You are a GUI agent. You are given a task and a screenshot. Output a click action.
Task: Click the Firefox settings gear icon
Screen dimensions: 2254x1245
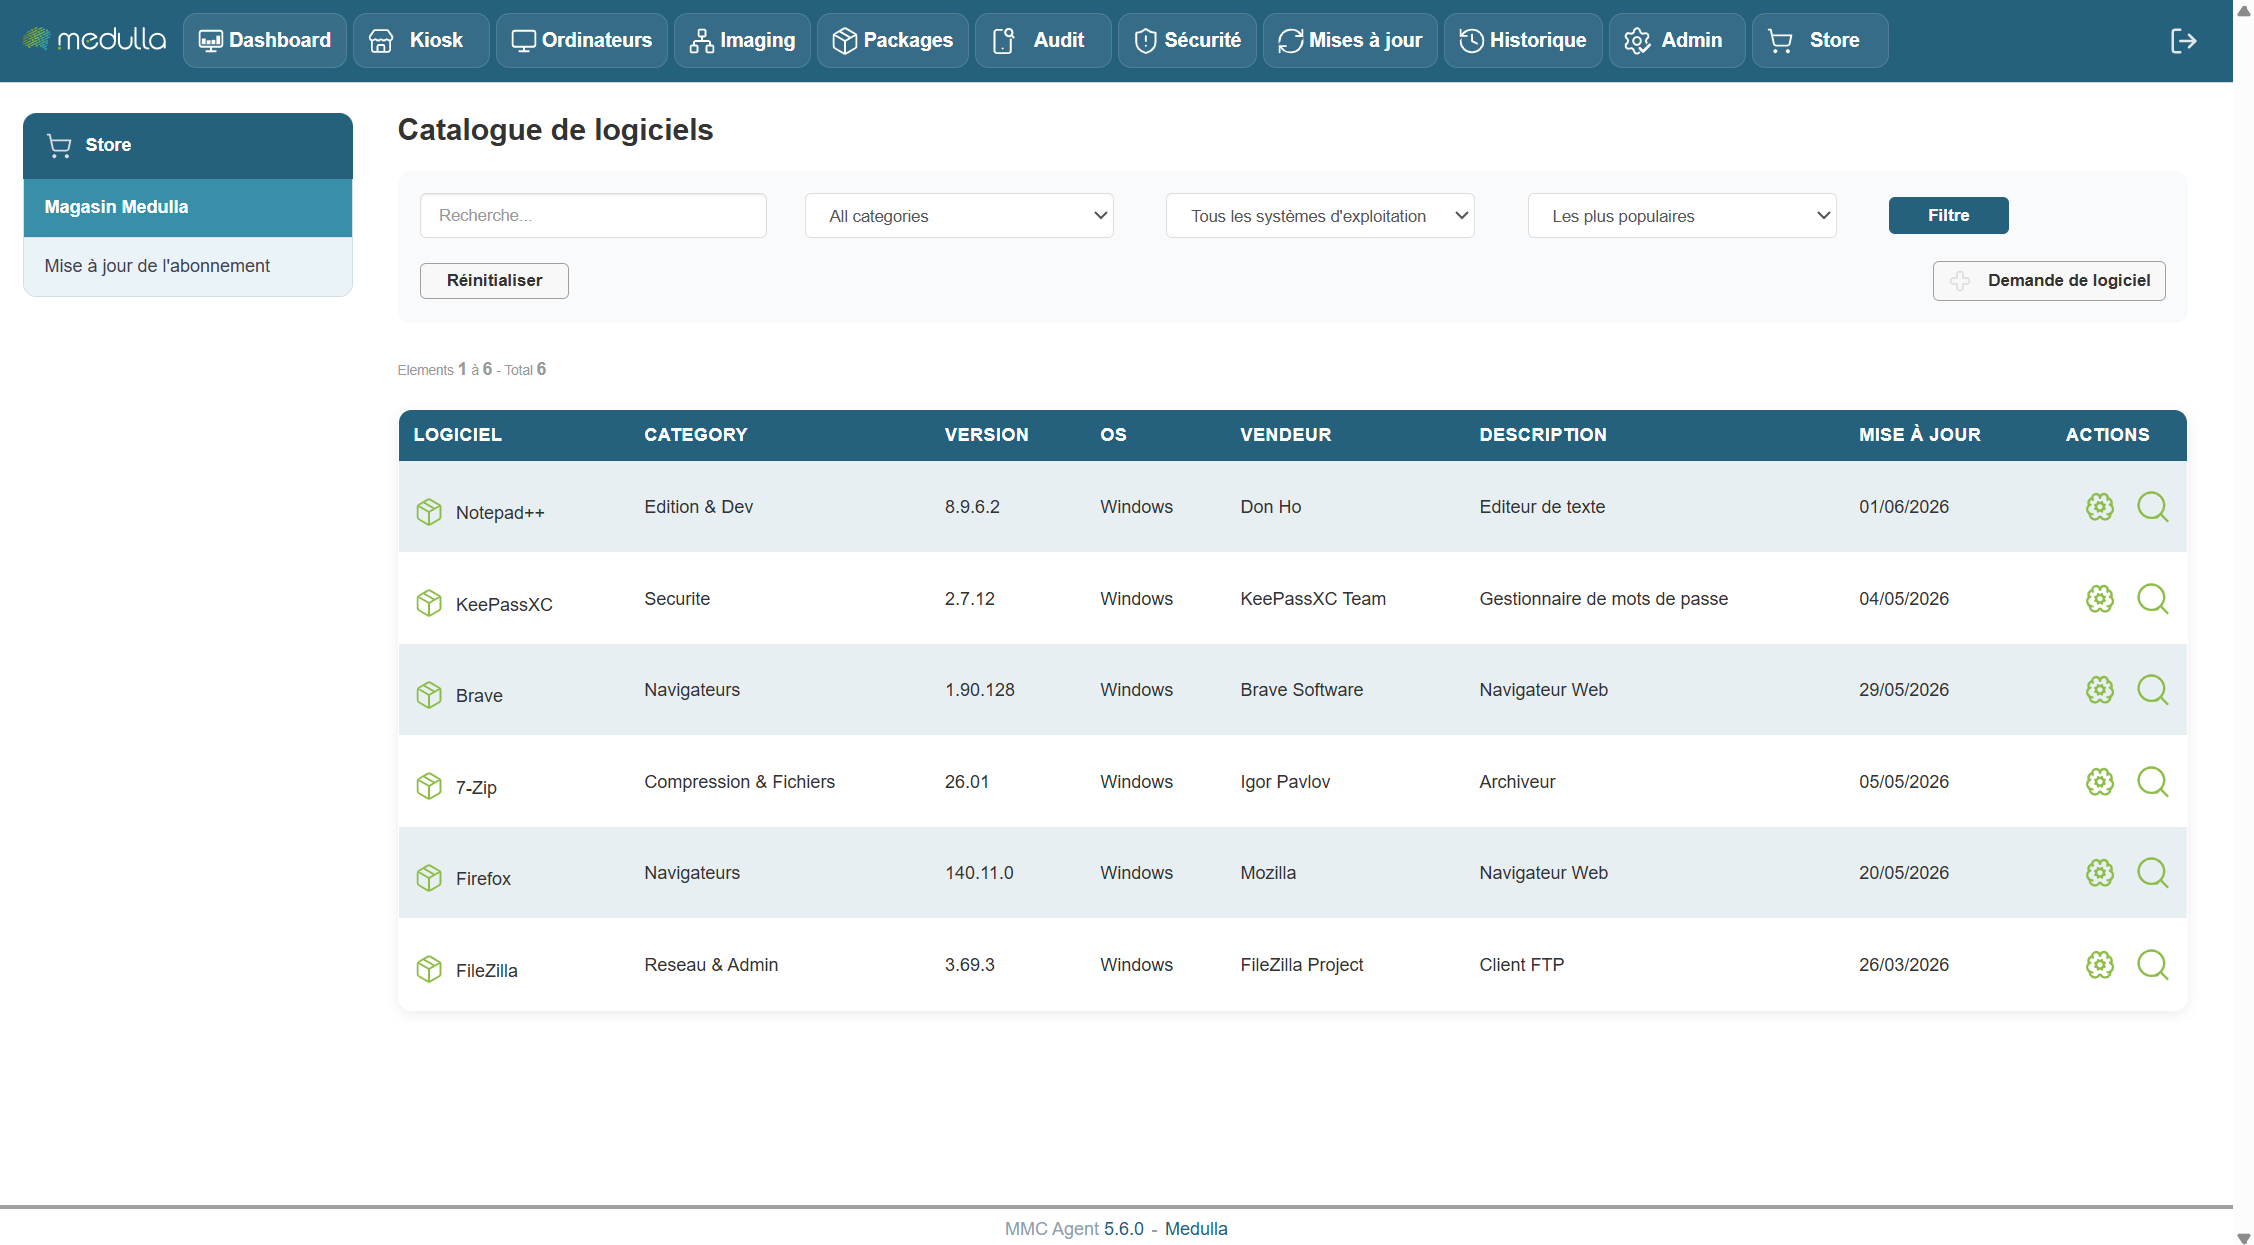(2100, 873)
